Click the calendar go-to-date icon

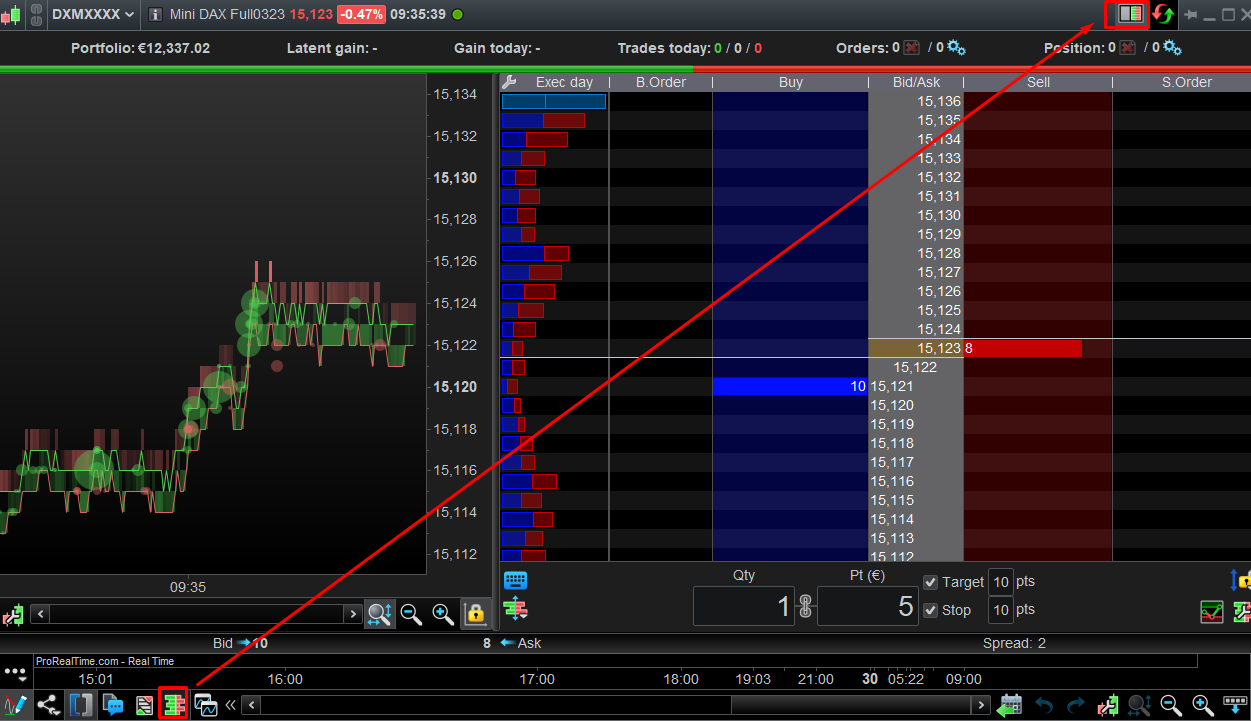point(1010,705)
